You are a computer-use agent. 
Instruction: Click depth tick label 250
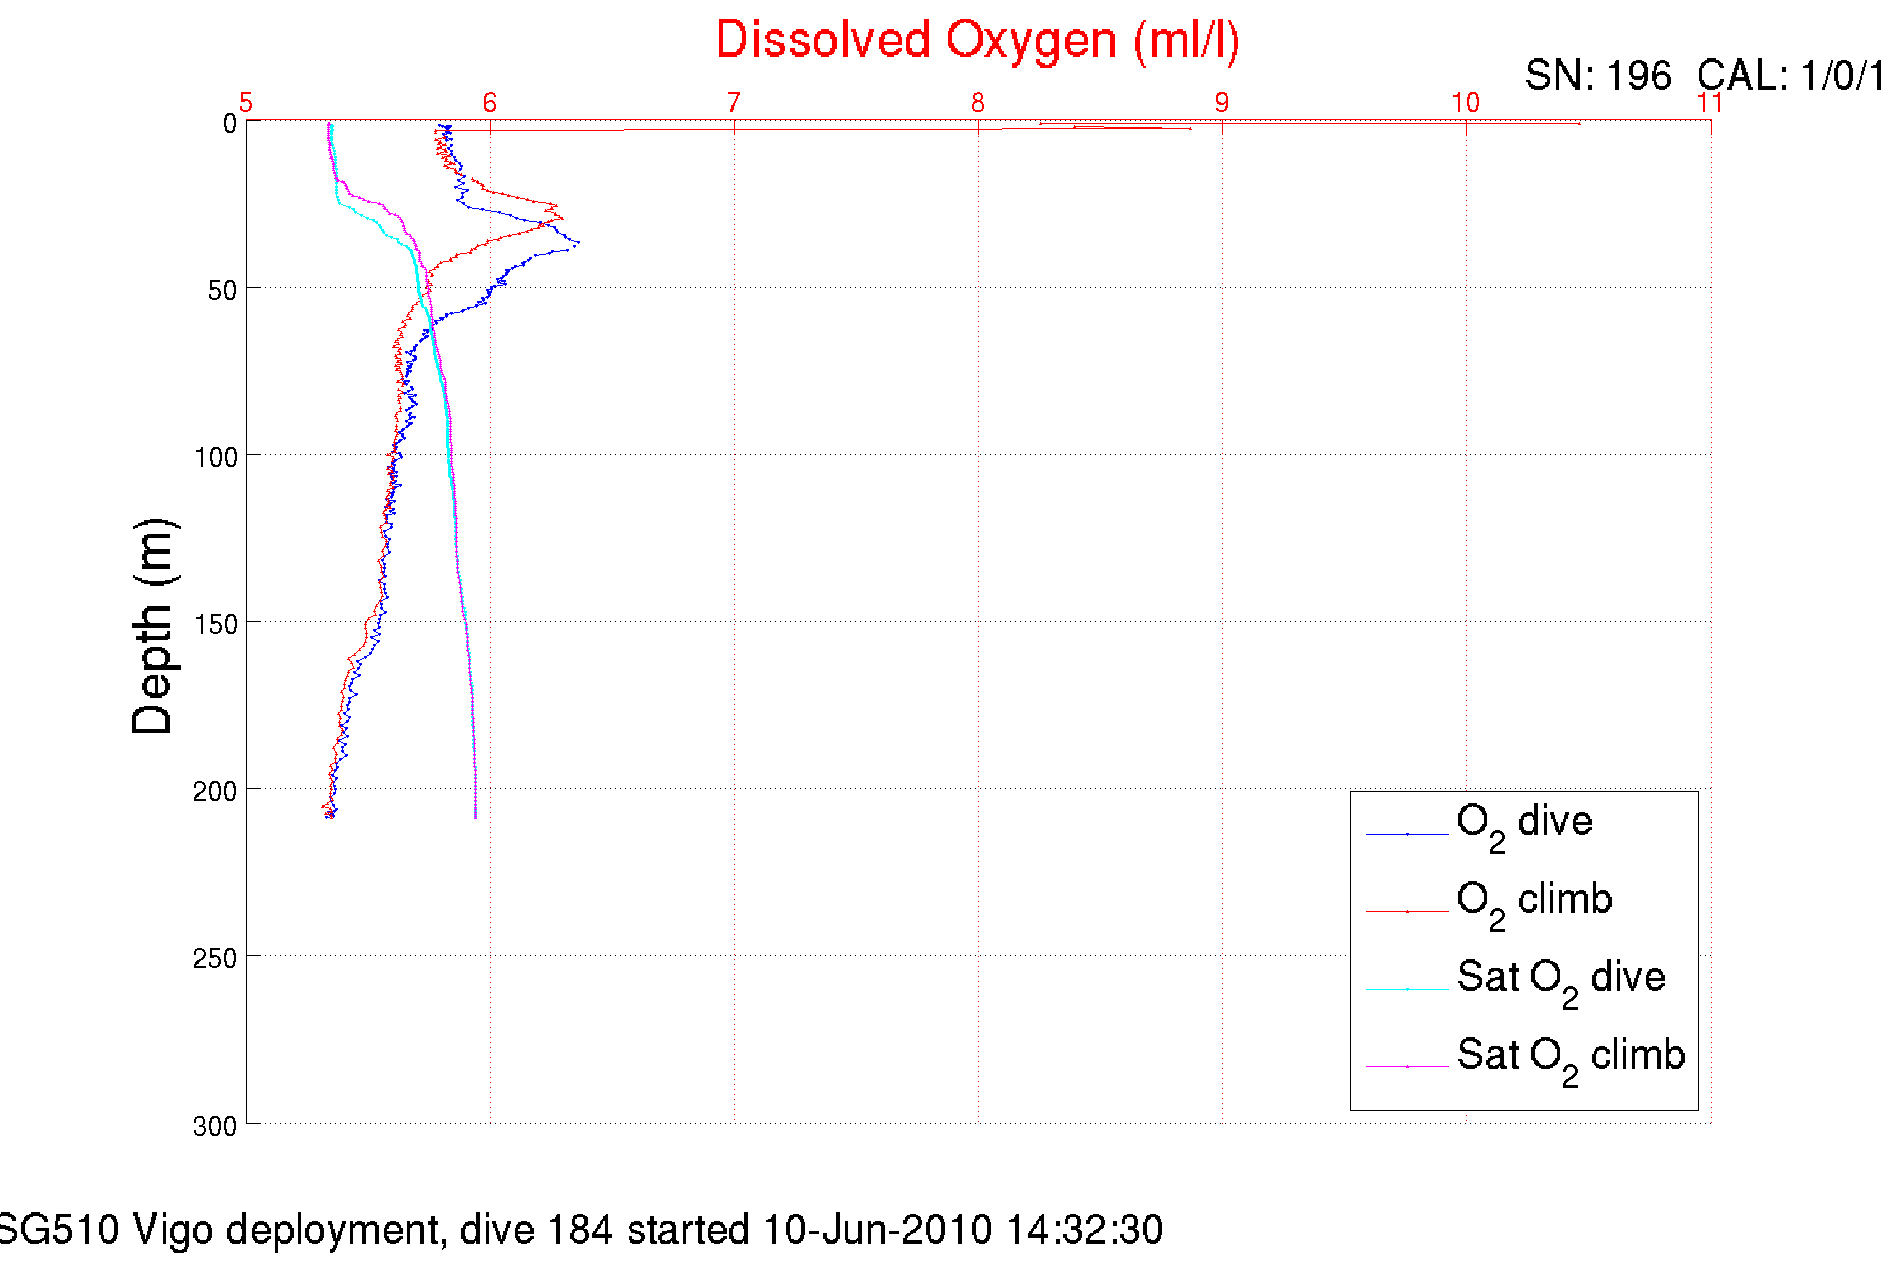click(x=215, y=959)
